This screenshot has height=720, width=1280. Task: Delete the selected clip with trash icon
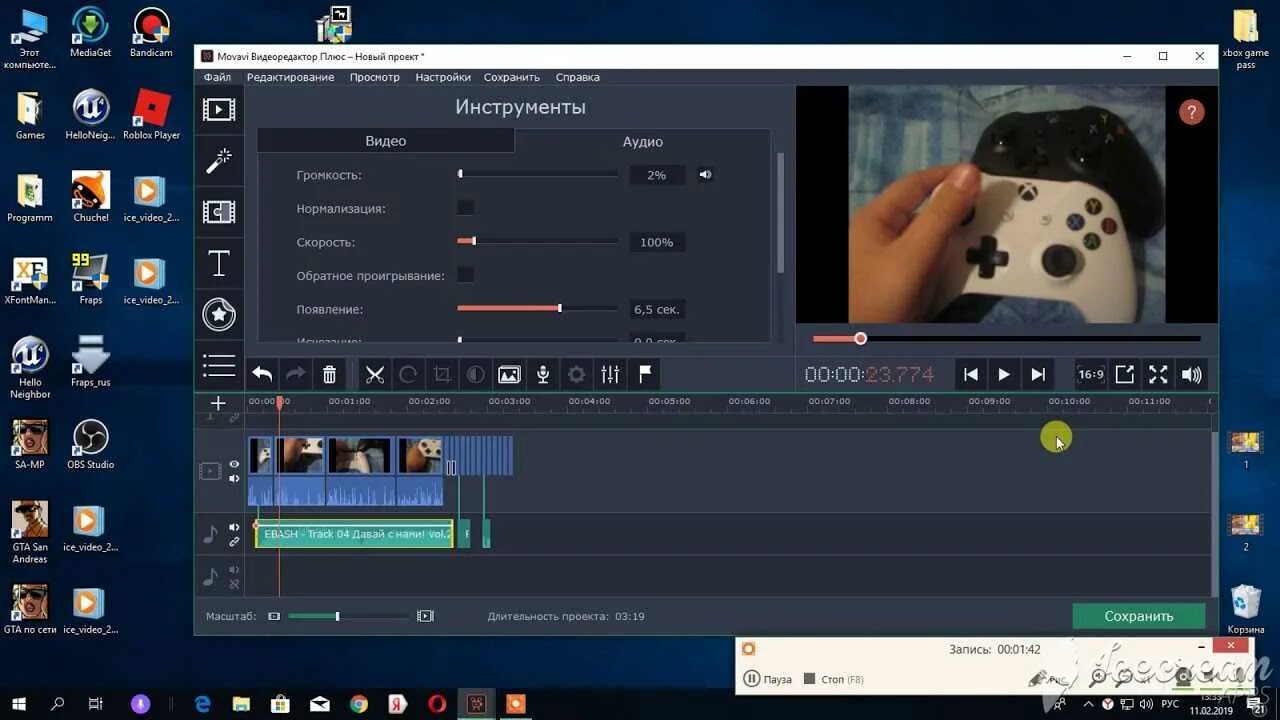click(329, 374)
